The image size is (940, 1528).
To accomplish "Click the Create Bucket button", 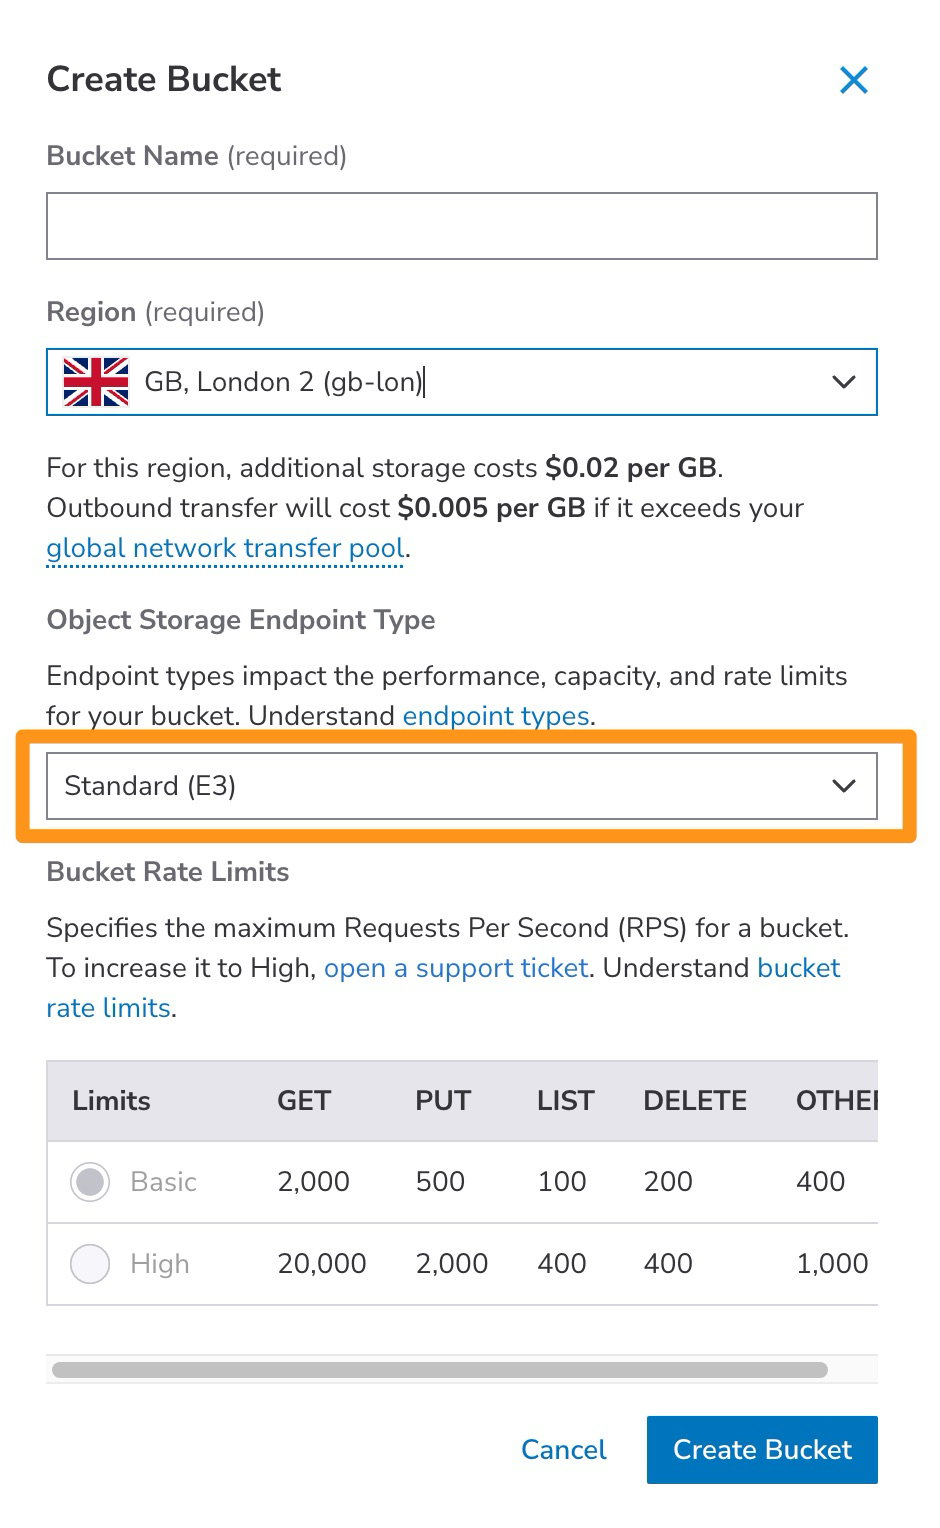I will tap(762, 1450).
